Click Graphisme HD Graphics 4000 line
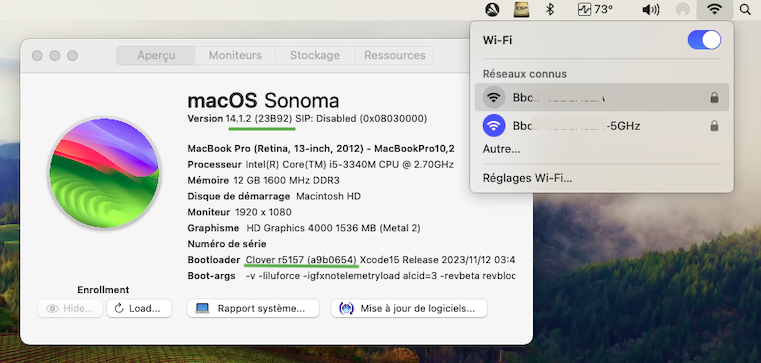Viewport: 761px width, 363px height. tap(304, 228)
